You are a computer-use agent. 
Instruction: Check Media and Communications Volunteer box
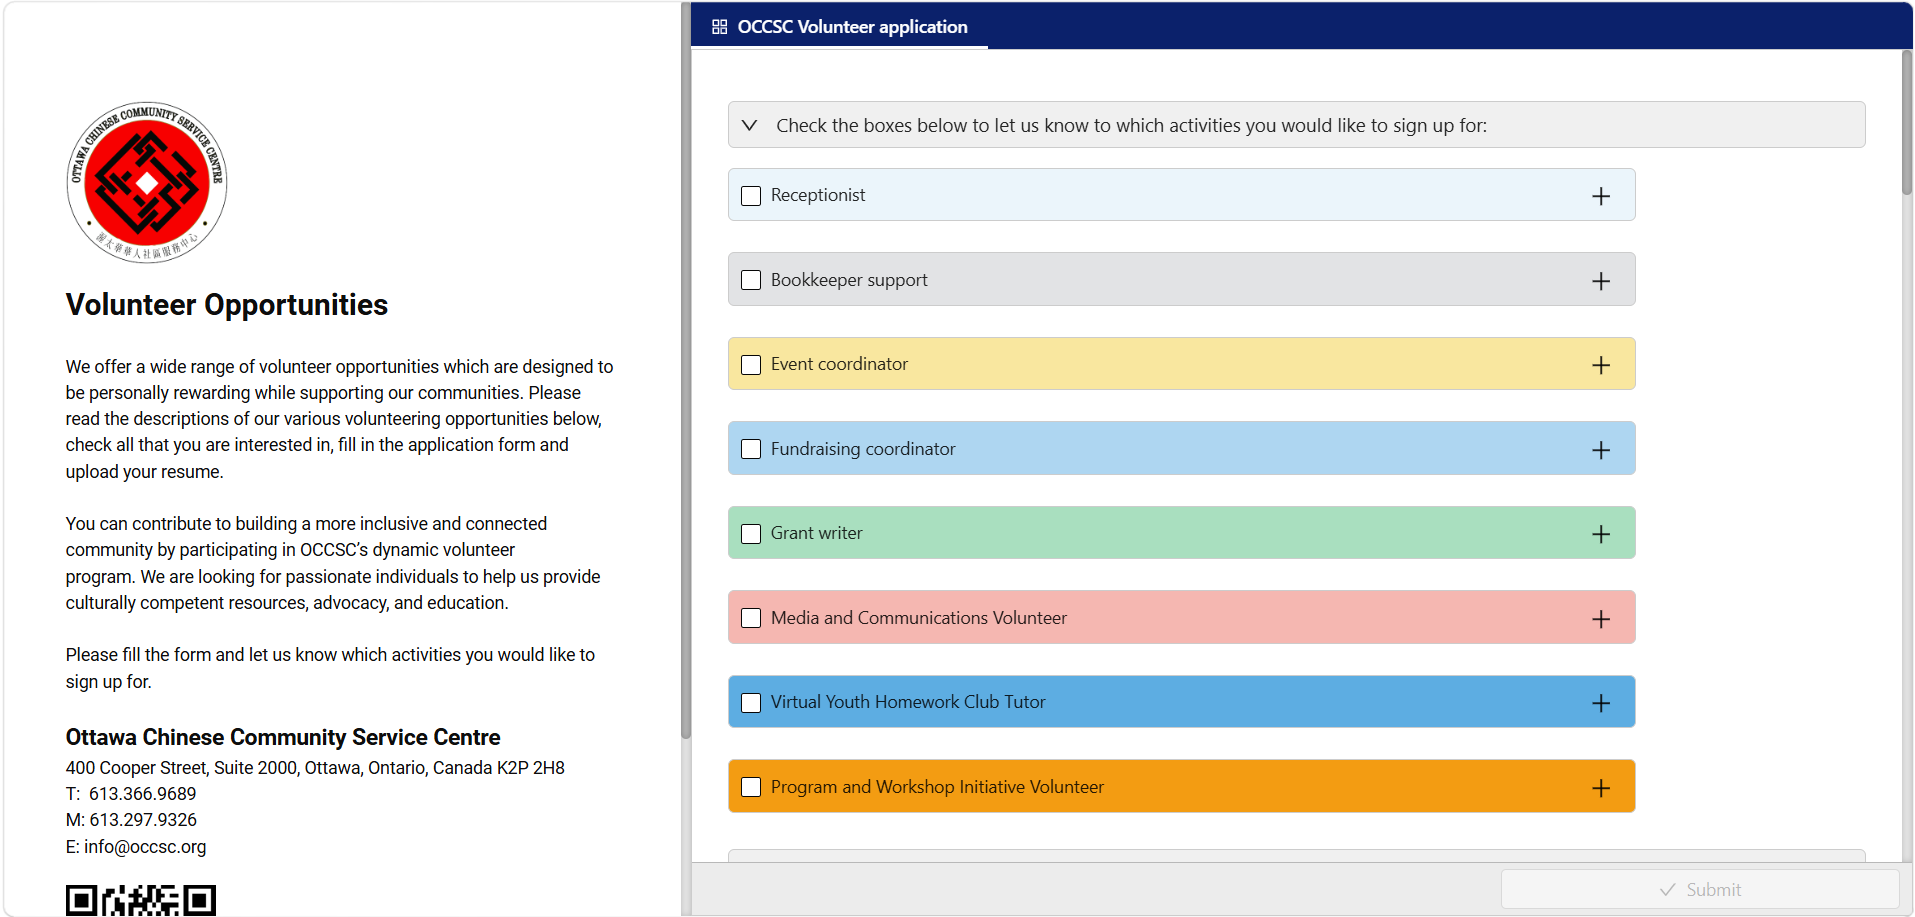coord(751,618)
